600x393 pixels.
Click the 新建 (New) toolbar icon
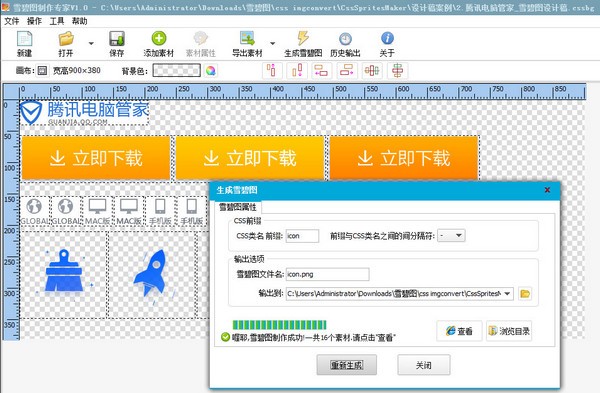[x=24, y=39]
